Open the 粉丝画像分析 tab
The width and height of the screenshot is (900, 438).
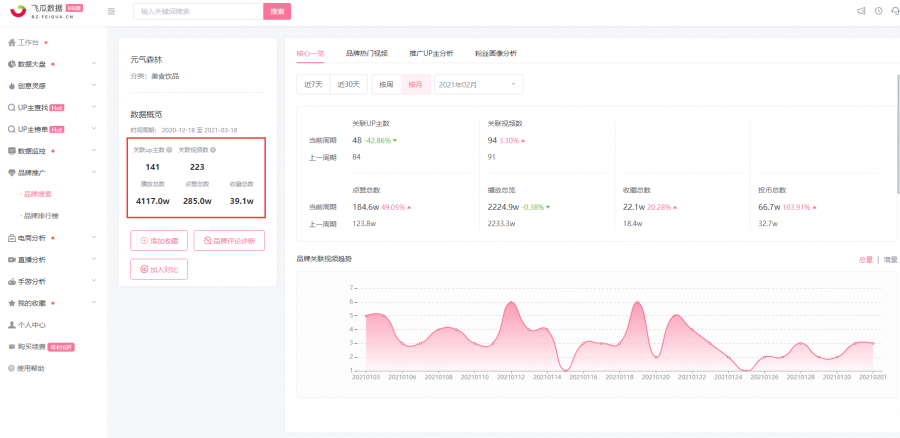(496, 53)
